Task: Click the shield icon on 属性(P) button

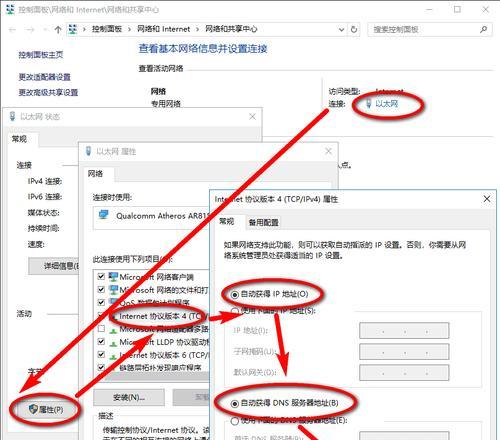Action: (x=33, y=409)
